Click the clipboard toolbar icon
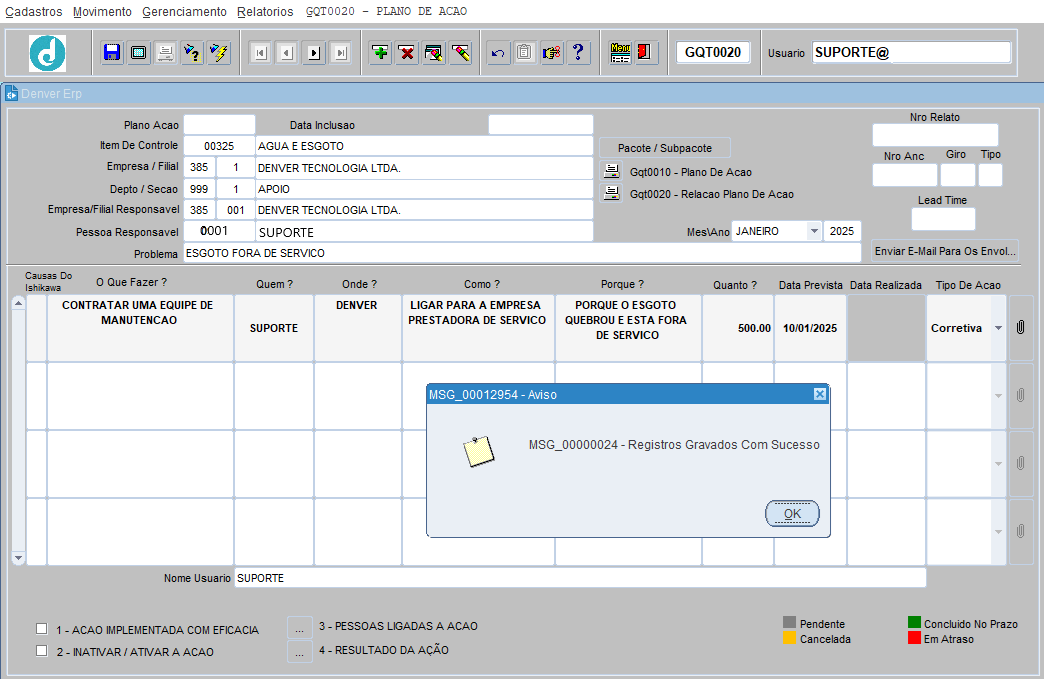The height and width of the screenshot is (679, 1044). [525, 53]
